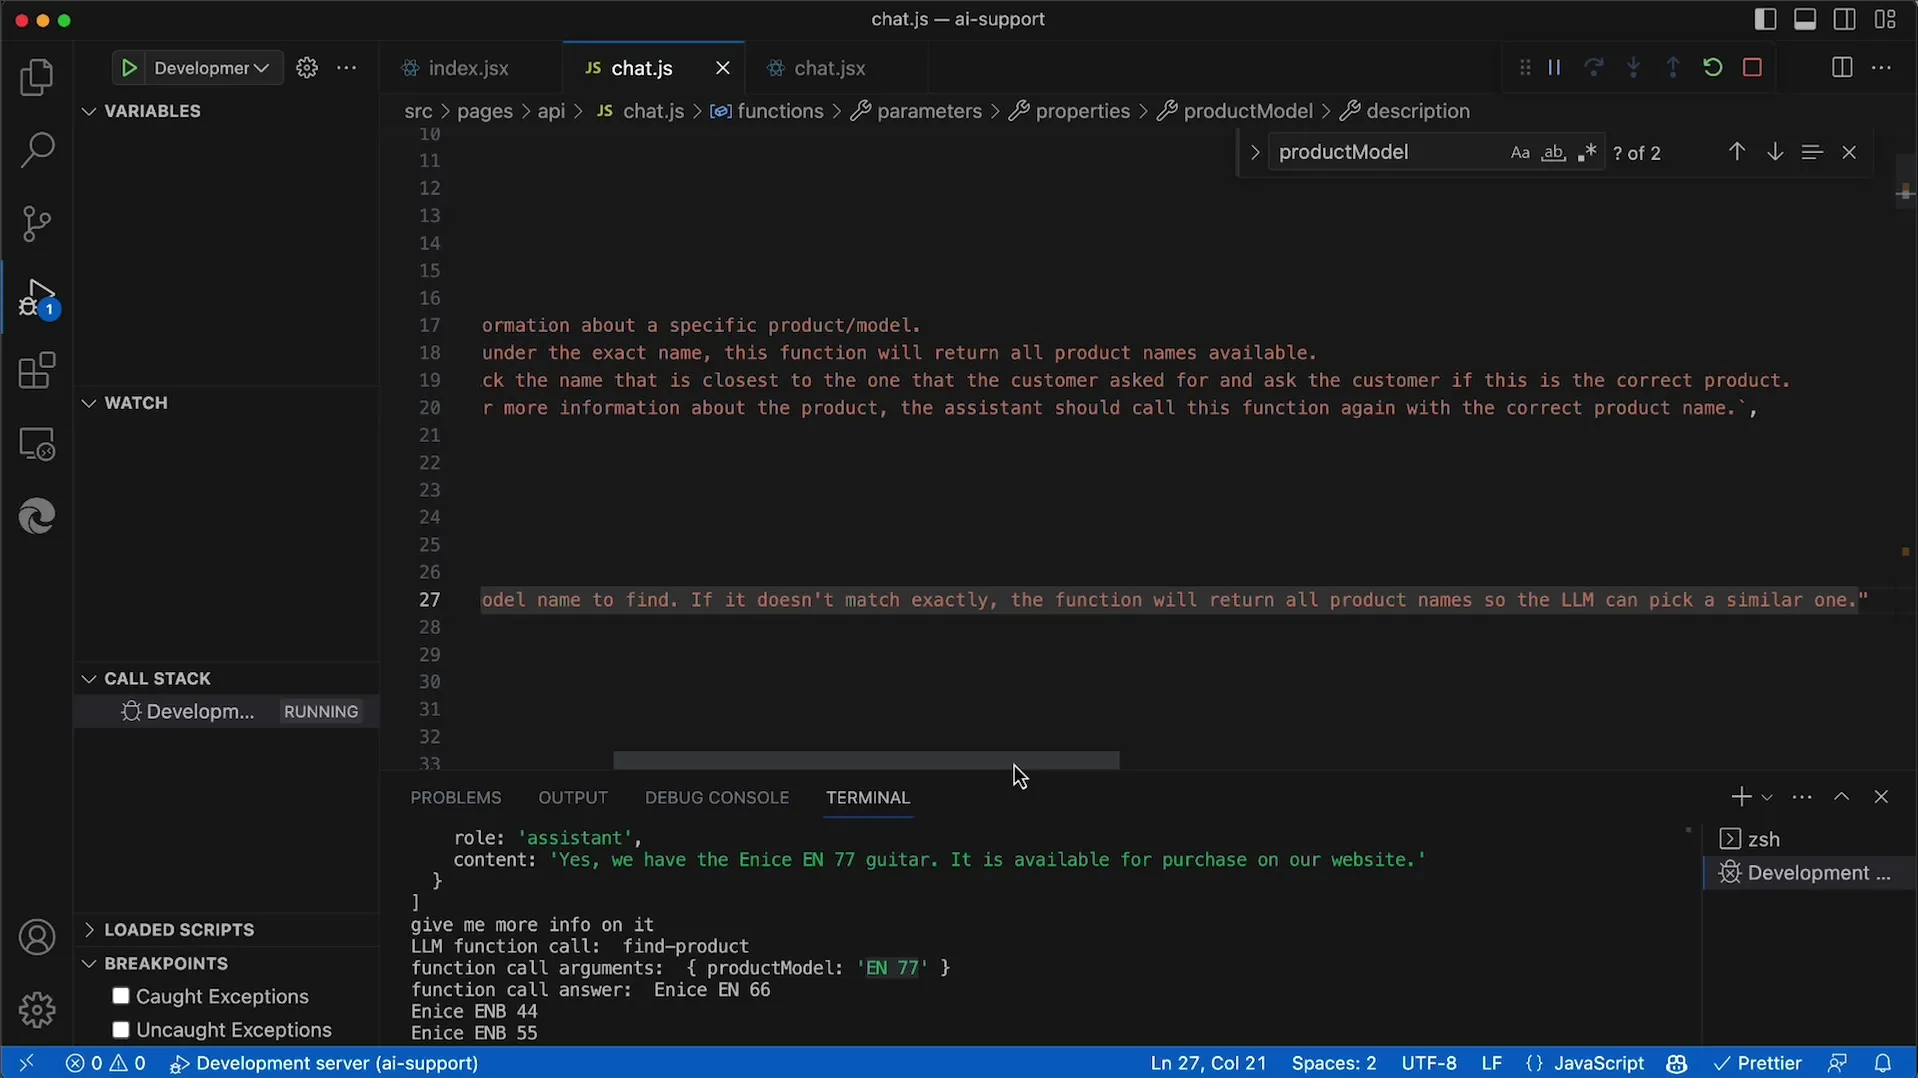Open editor more actions menu

point(1881,68)
